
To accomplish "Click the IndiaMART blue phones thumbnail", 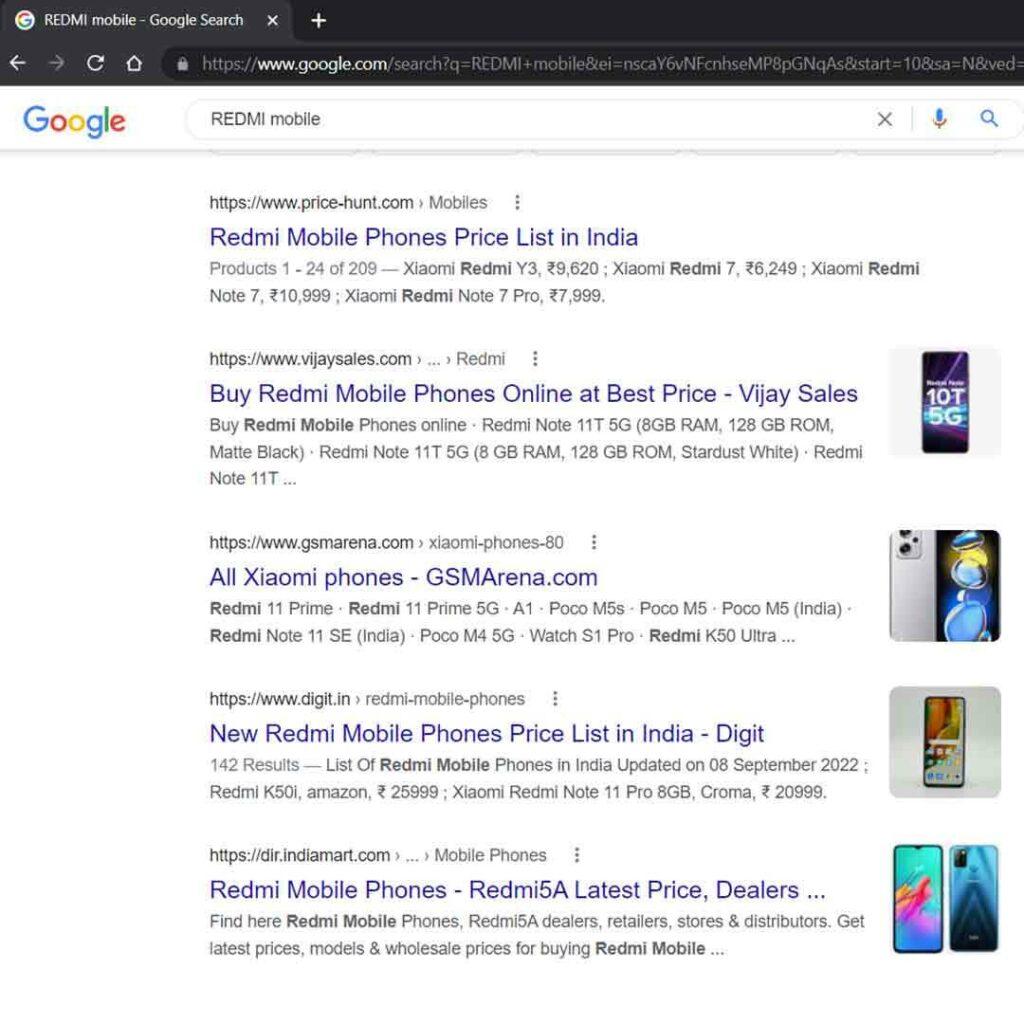I will (x=944, y=899).
